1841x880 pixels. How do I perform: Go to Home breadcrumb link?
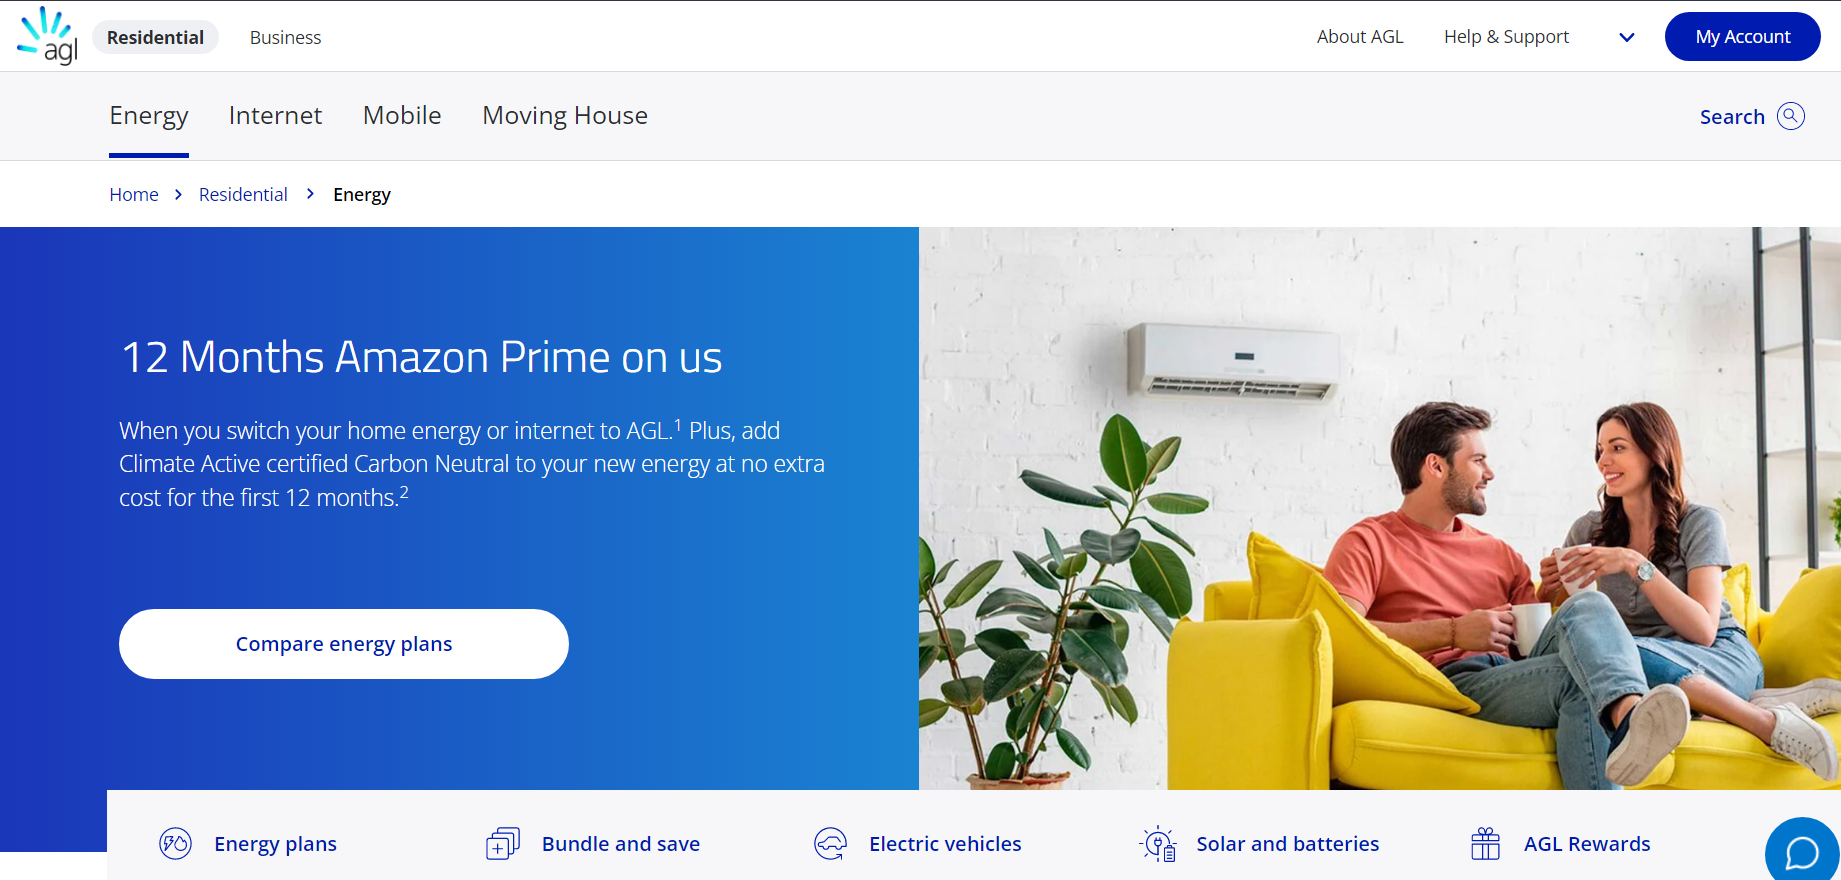click(134, 194)
